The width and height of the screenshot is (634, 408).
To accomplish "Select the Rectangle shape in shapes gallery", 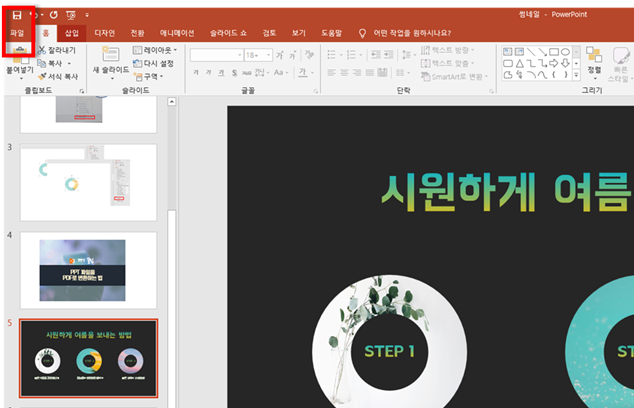I will point(554,52).
